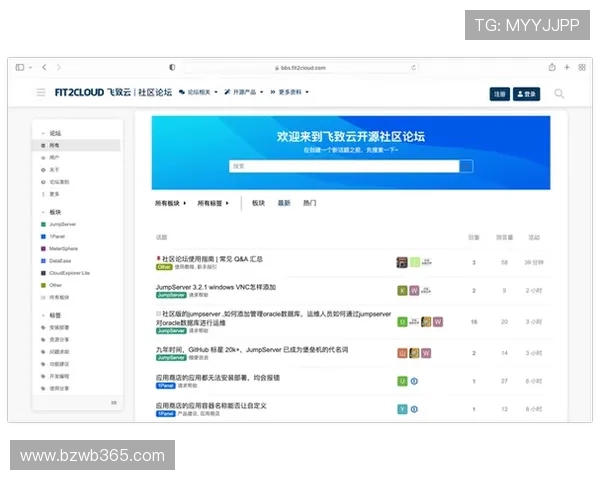Show Safari tab overview grid icon
The width and height of the screenshot is (600, 480).
[582, 67]
